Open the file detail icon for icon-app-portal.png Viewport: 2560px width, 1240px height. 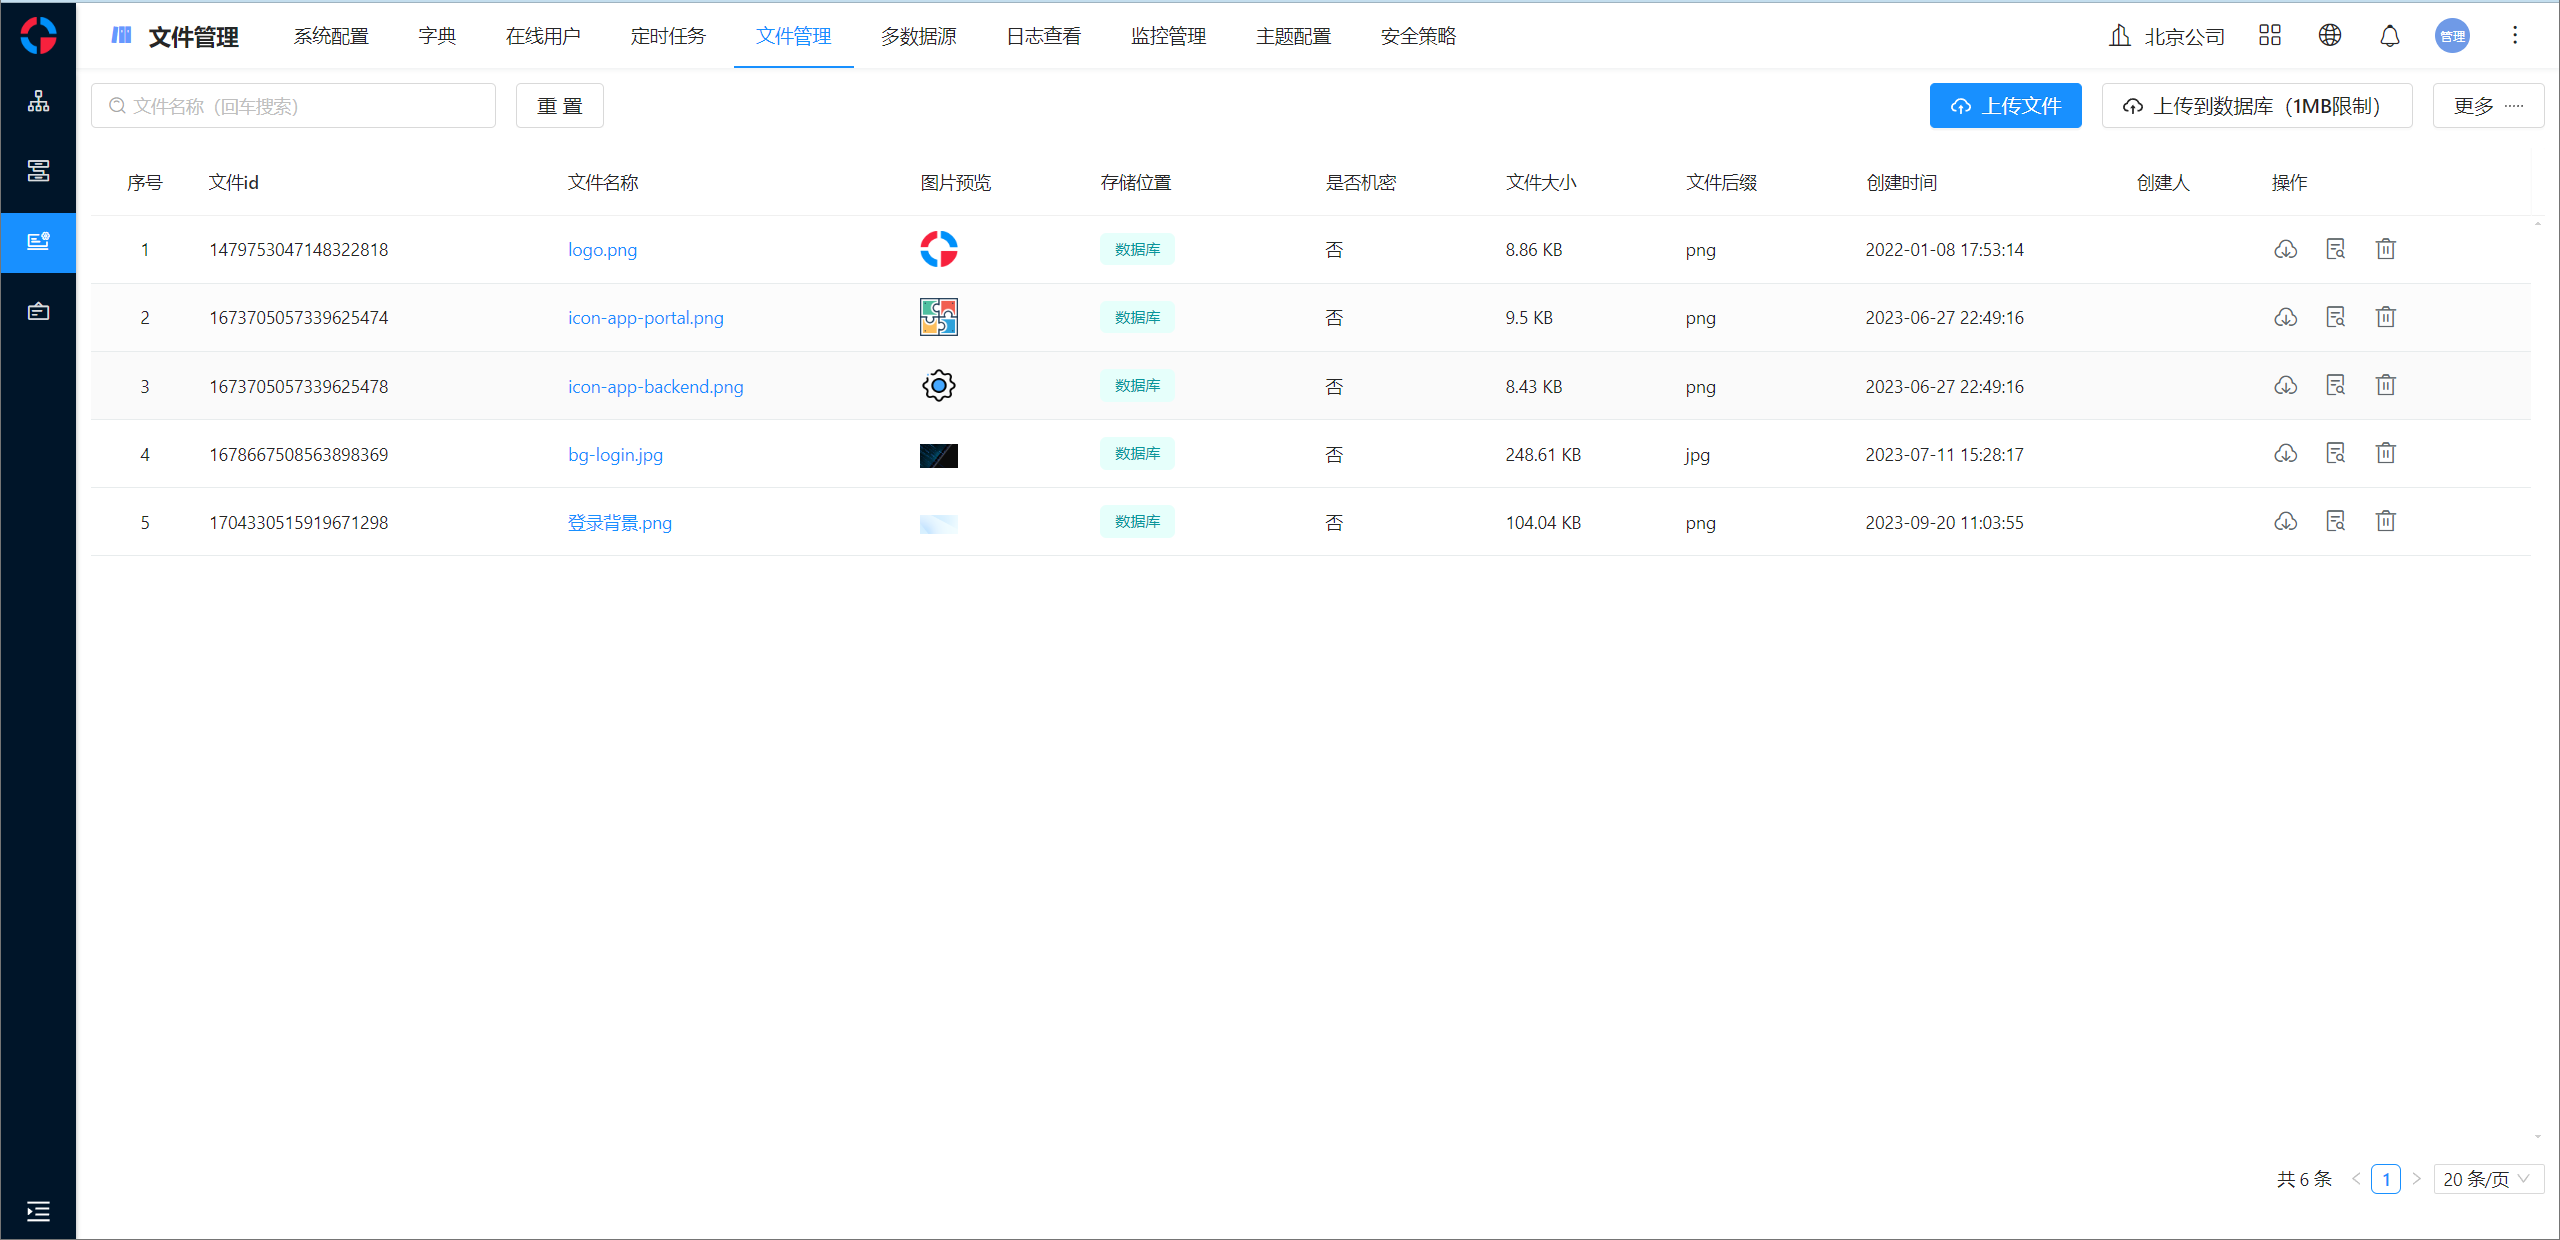(x=2335, y=317)
